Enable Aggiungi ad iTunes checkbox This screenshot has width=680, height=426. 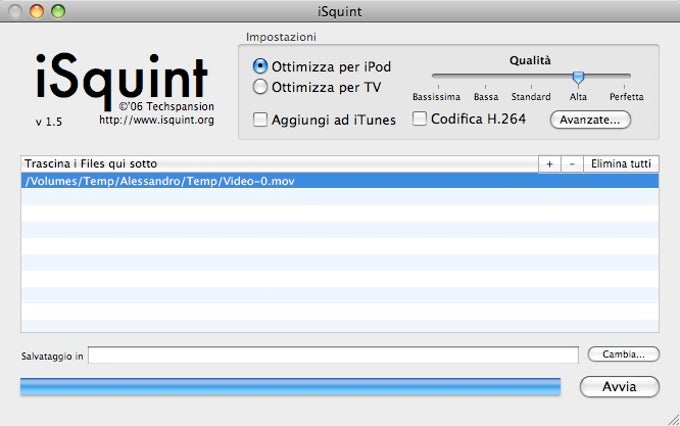[260, 119]
